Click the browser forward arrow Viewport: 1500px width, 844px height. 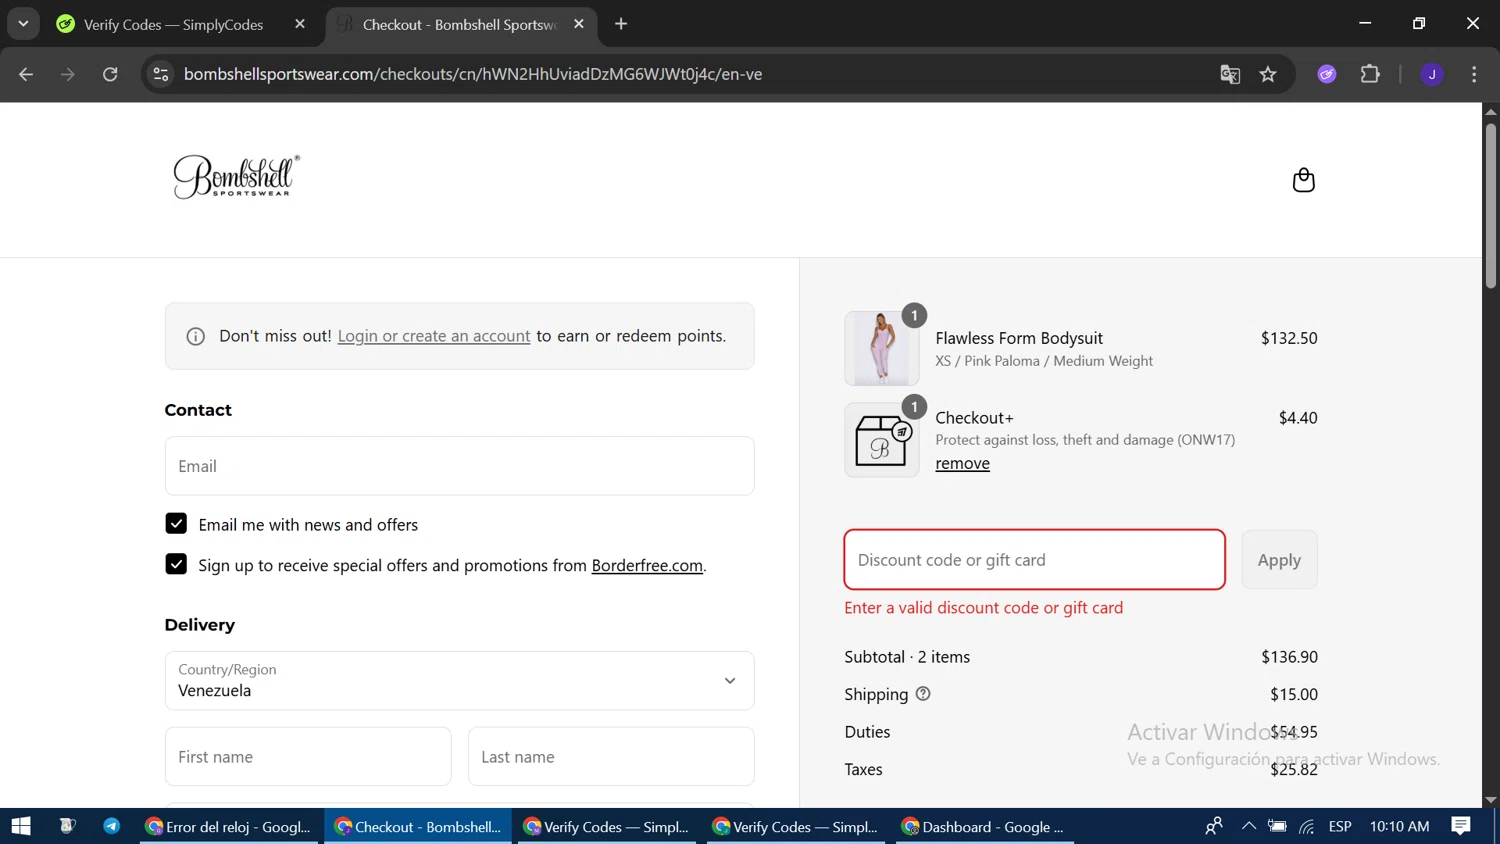[68, 74]
